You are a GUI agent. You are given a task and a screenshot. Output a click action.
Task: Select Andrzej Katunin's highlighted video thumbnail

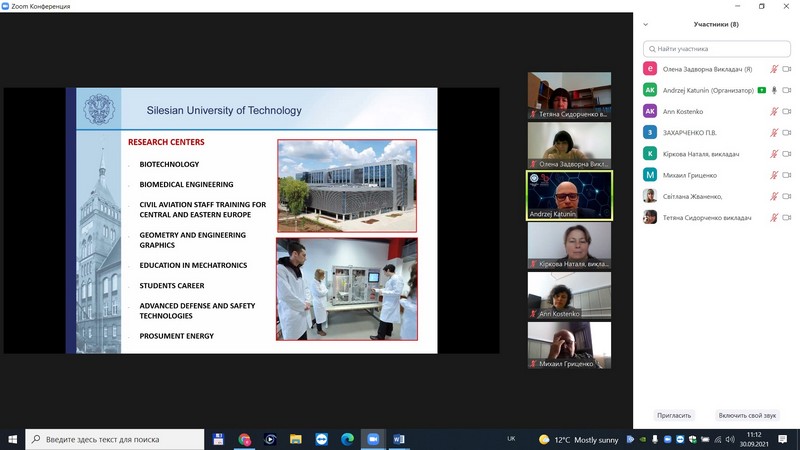click(569, 196)
